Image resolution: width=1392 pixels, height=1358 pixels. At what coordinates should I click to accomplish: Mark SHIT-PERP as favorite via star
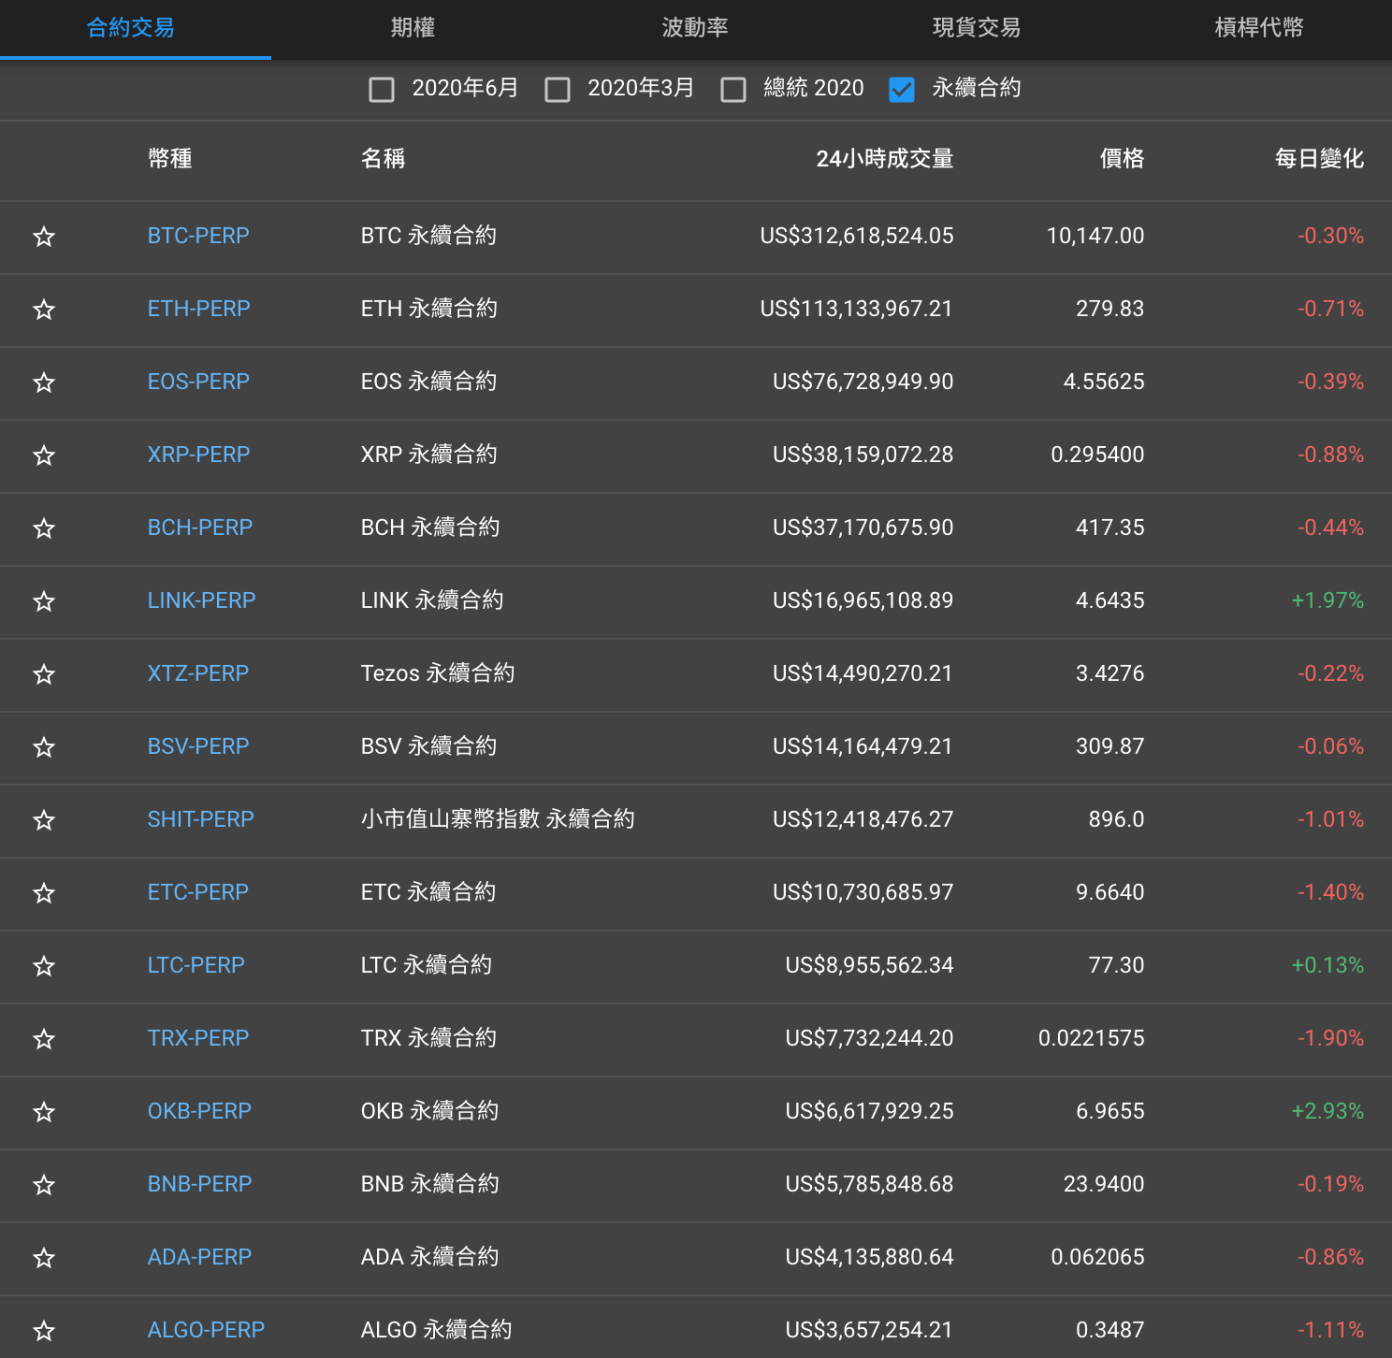[44, 821]
